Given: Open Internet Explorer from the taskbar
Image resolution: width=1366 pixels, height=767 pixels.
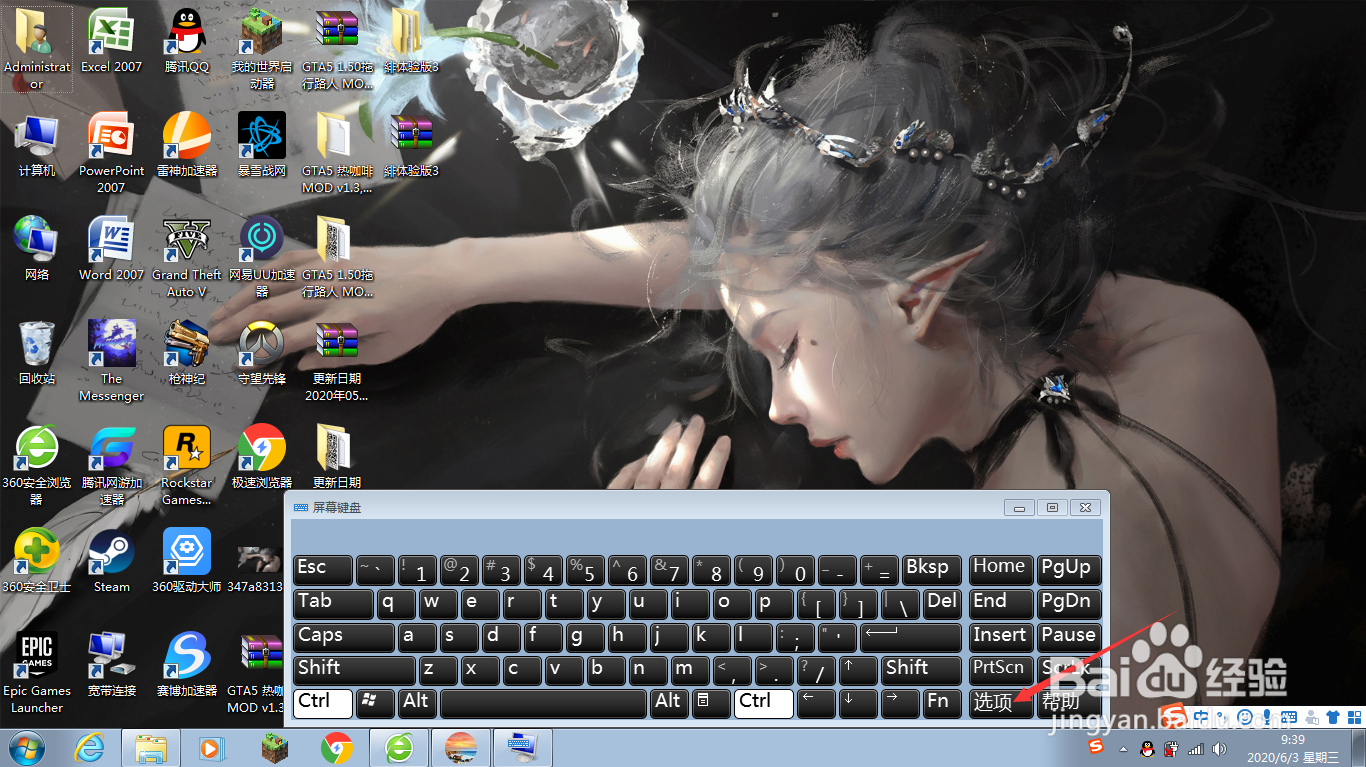Looking at the screenshot, I should click(90, 748).
